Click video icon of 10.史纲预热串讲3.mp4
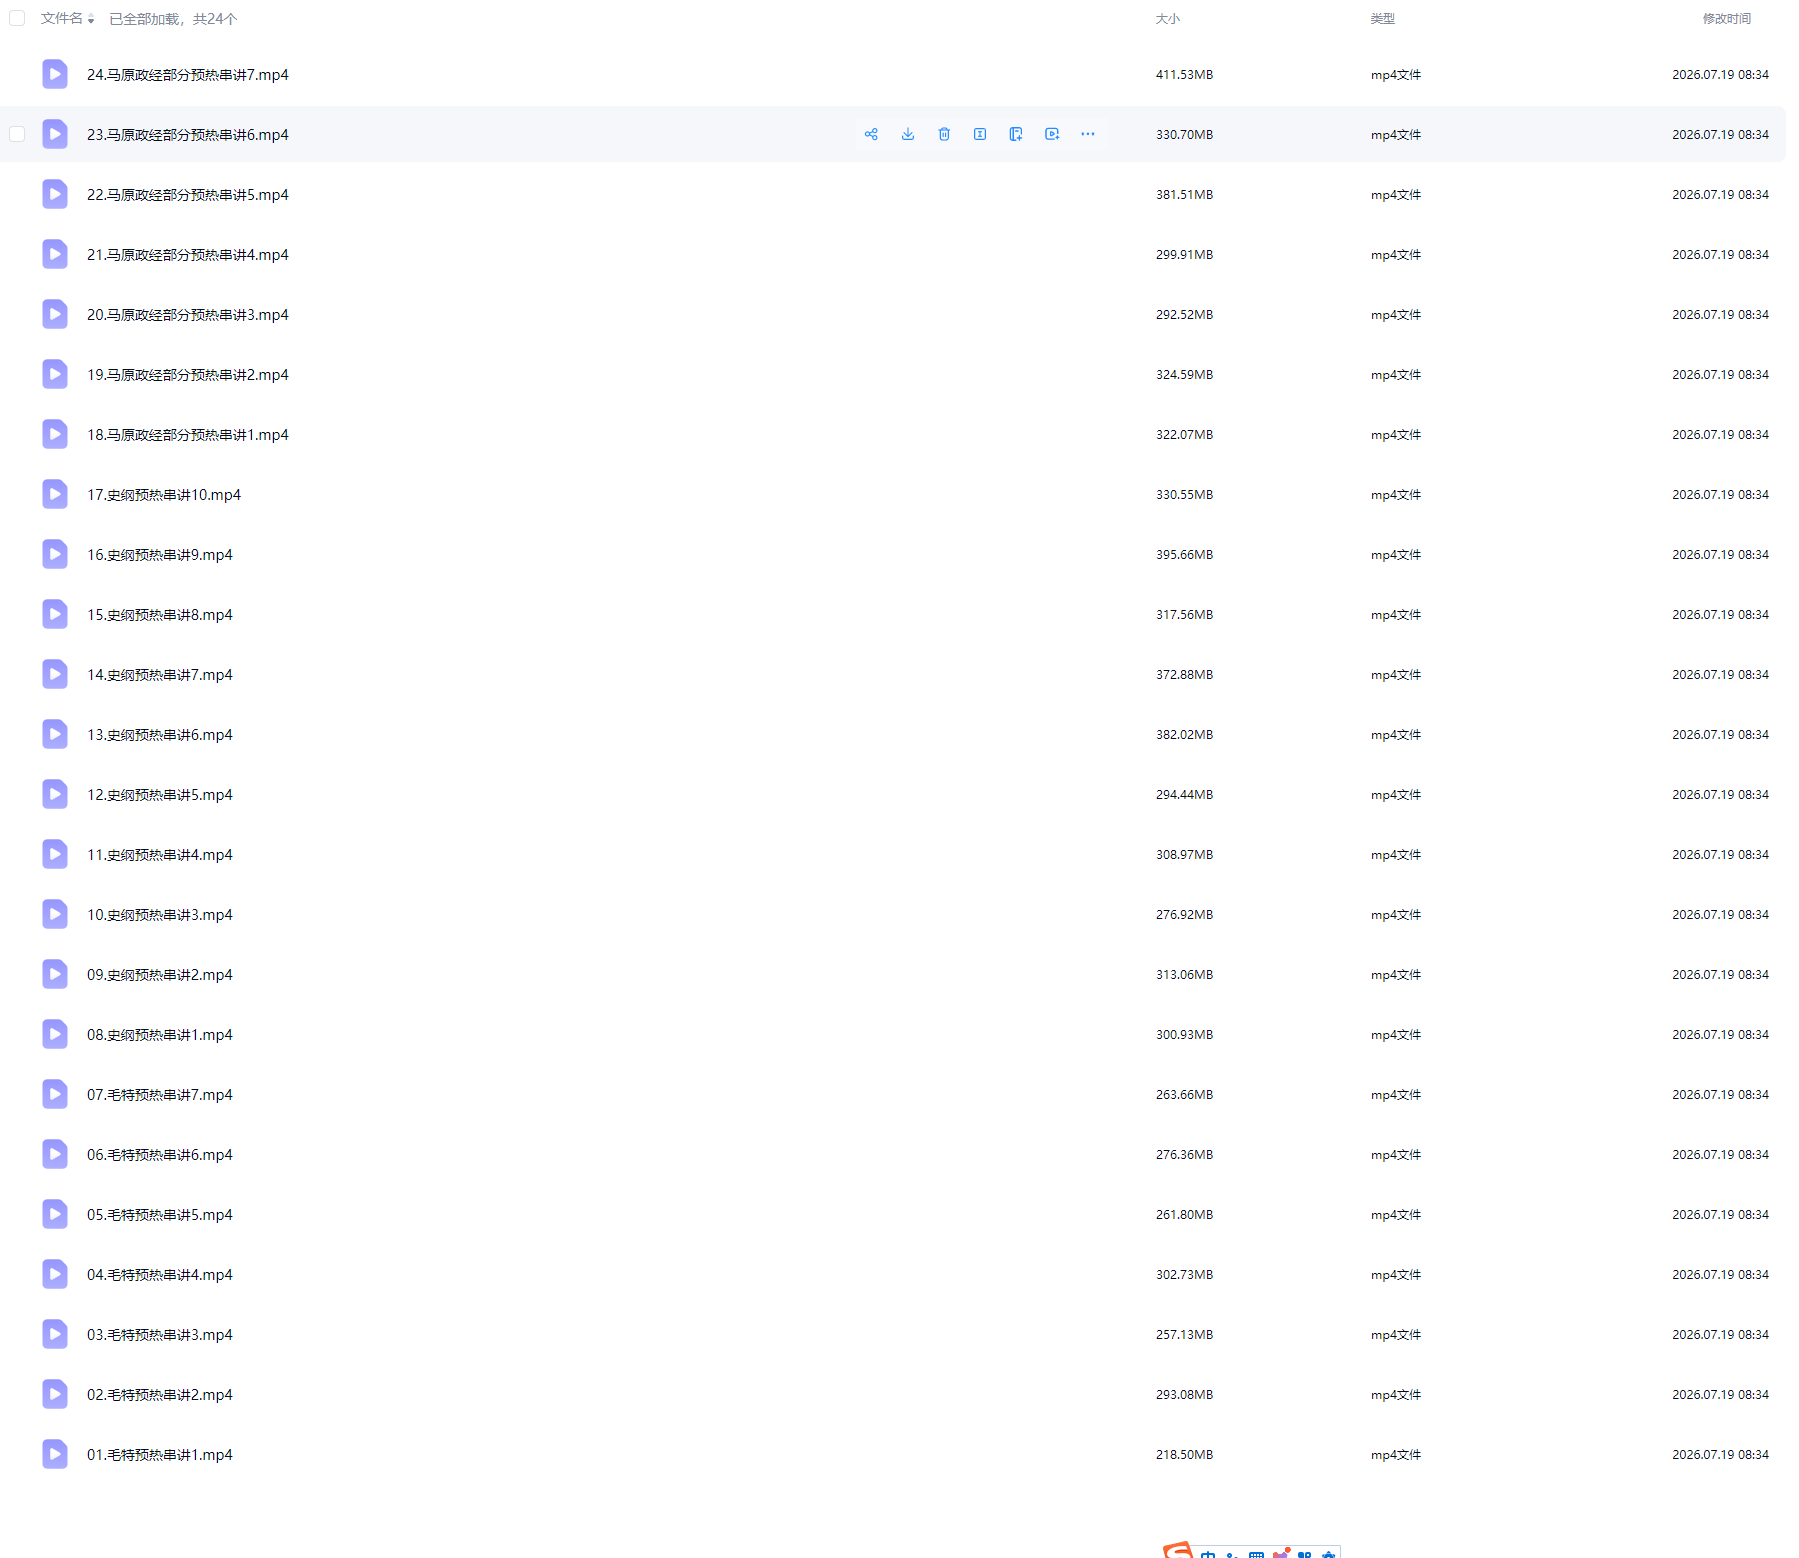 pos(55,914)
